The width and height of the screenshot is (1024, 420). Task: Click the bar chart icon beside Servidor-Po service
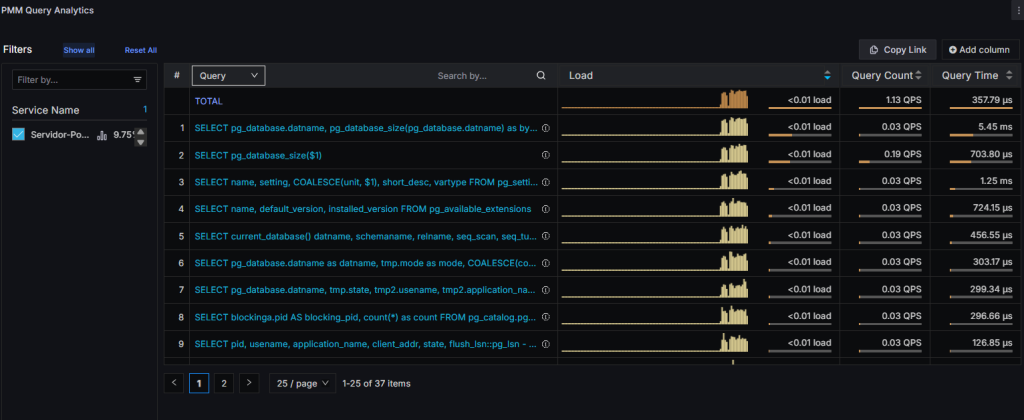click(x=101, y=134)
